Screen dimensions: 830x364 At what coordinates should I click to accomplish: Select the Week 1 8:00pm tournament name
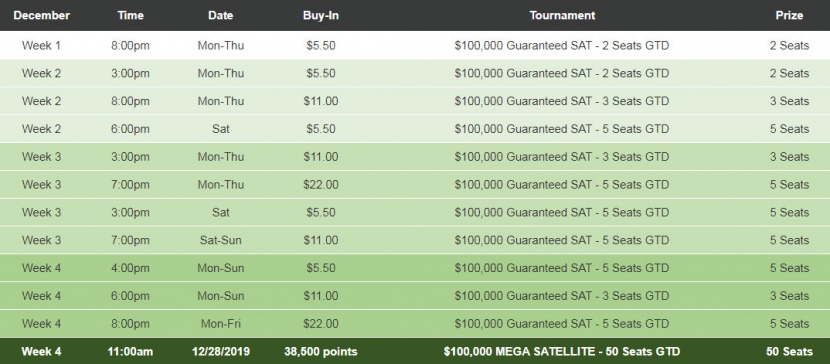tap(562, 46)
